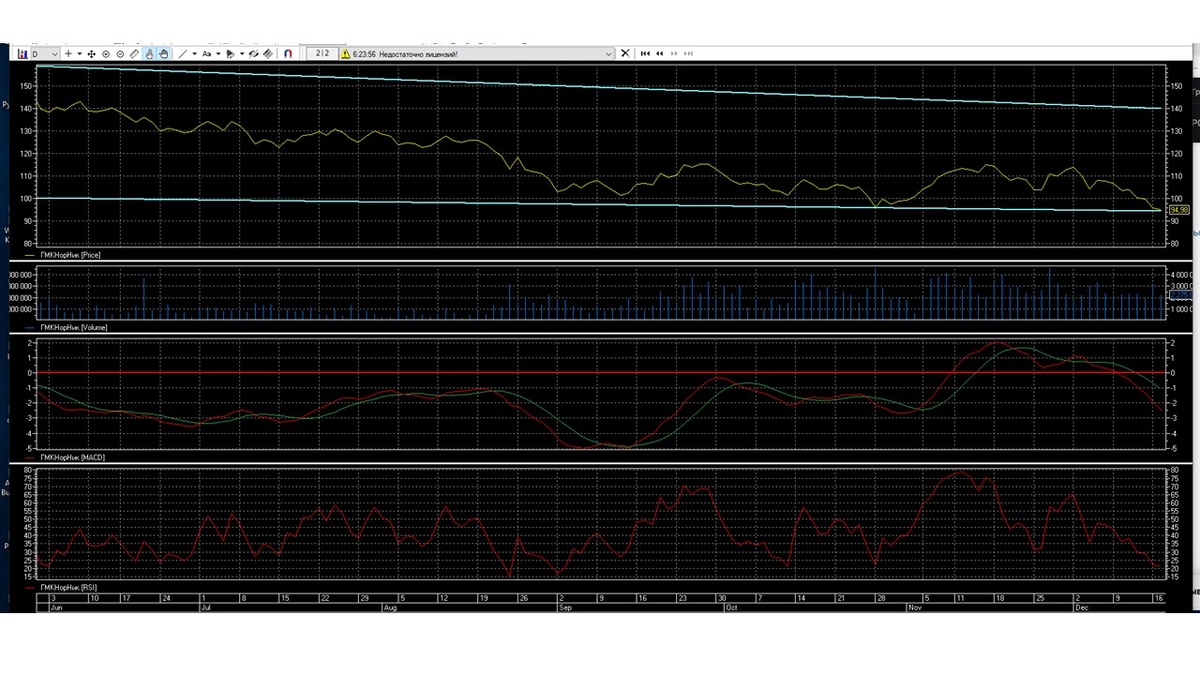Viewport: 1200px width, 675px height.
Task: Select the shape marker tool
Action: point(230,53)
